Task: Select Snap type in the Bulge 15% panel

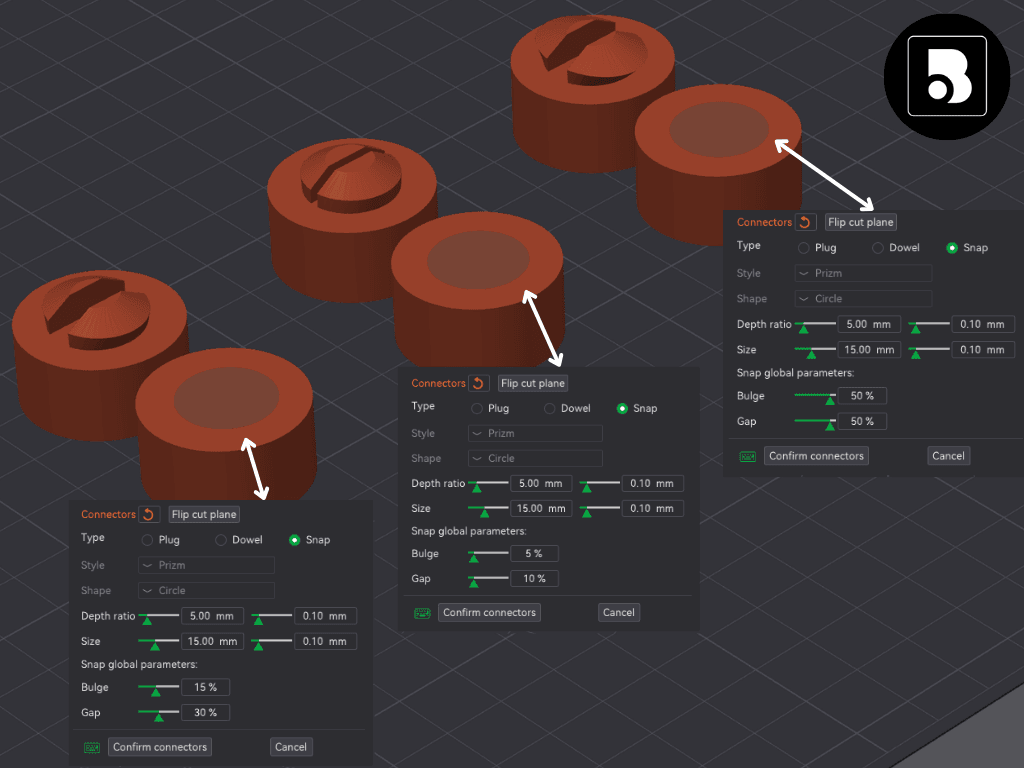Action: click(295, 540)
